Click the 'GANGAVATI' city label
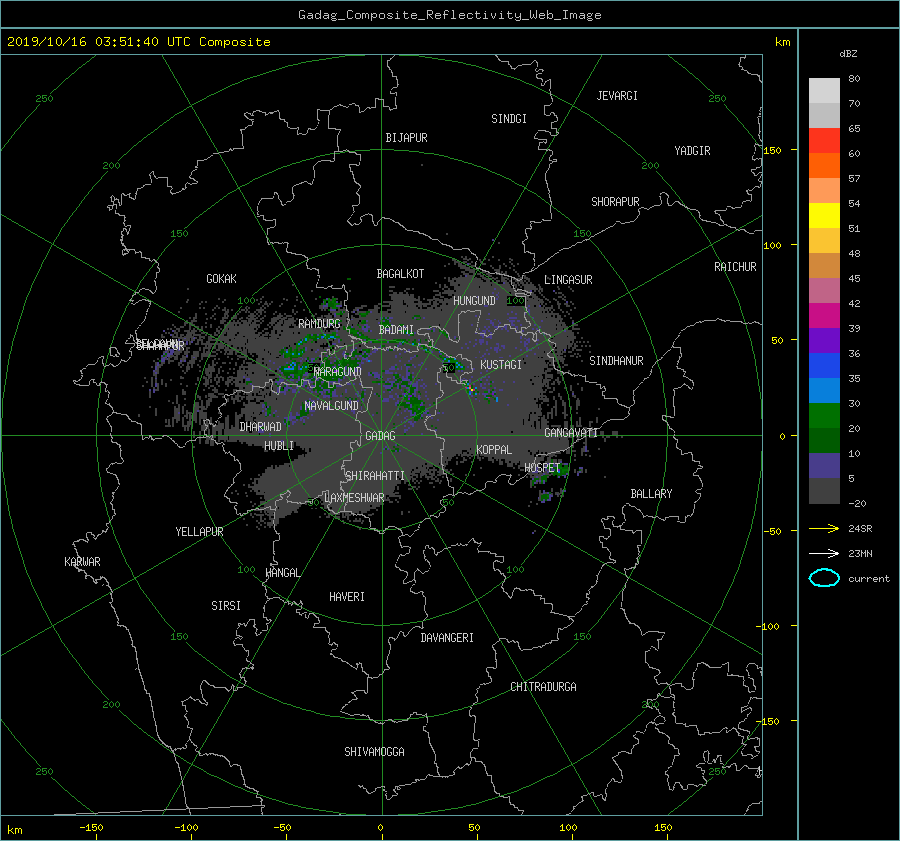The image size is (900, 841). click(571, 433)
